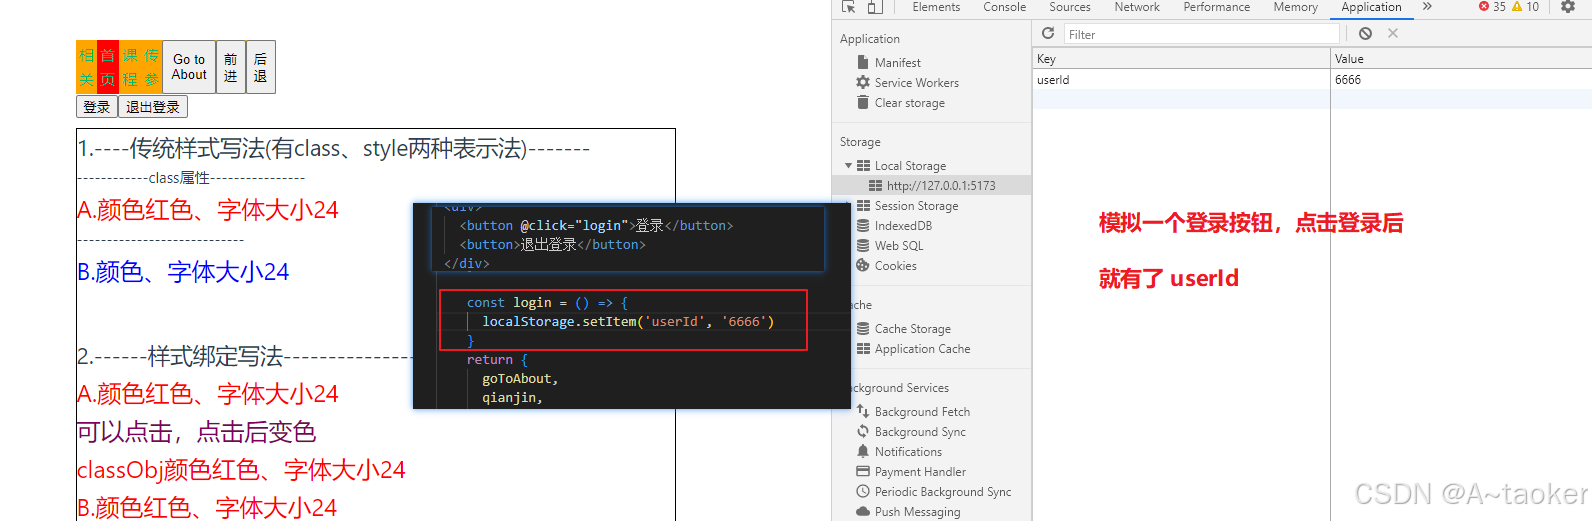The height and width of the screenshot is (521, 1592).
Task: Open the Push Messaging entry
Action: (x=908, y=511)
